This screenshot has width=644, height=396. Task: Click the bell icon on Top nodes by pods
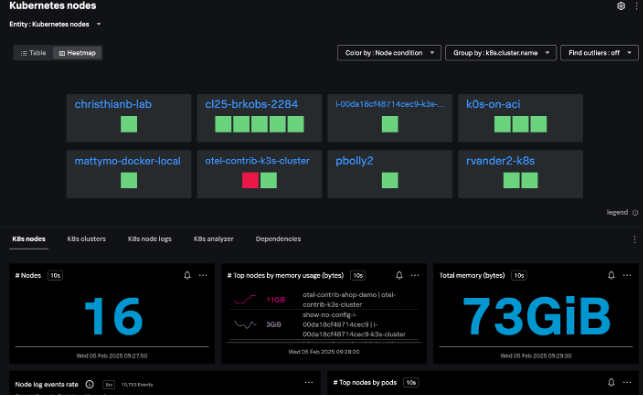click(611, 382)
